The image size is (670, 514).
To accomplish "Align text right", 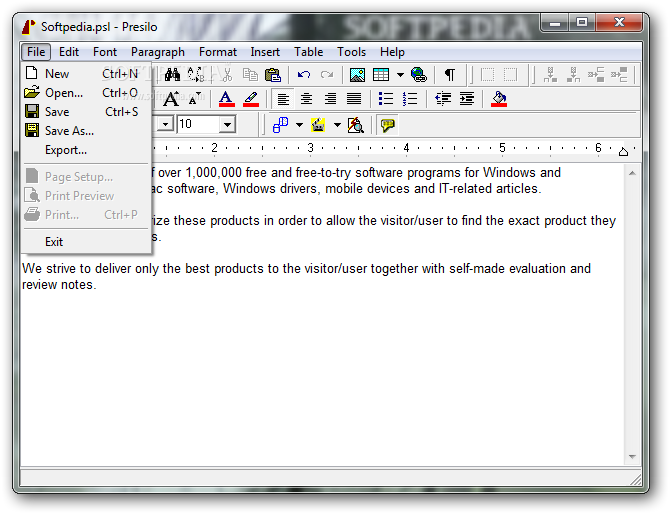I will pyautogui.click(x=330, y=99).
